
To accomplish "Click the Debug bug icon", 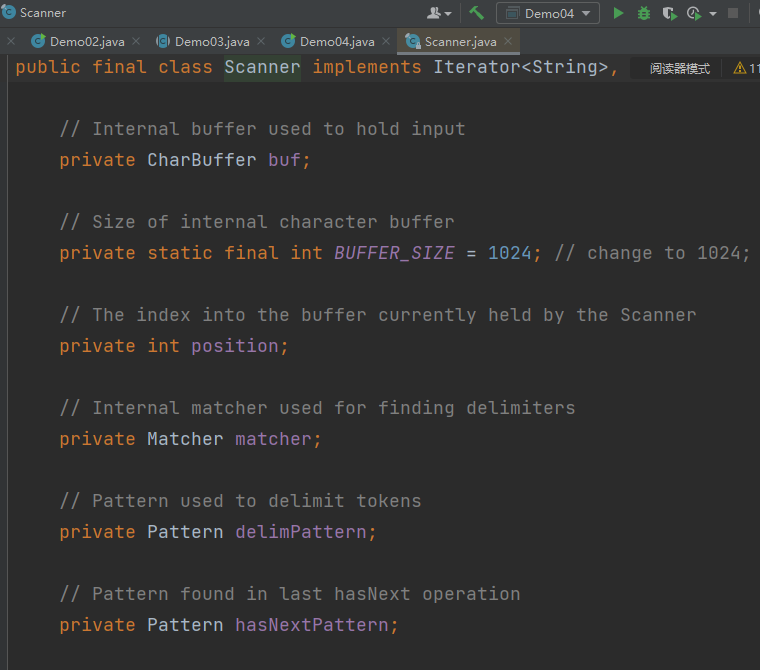I will 643,13.
